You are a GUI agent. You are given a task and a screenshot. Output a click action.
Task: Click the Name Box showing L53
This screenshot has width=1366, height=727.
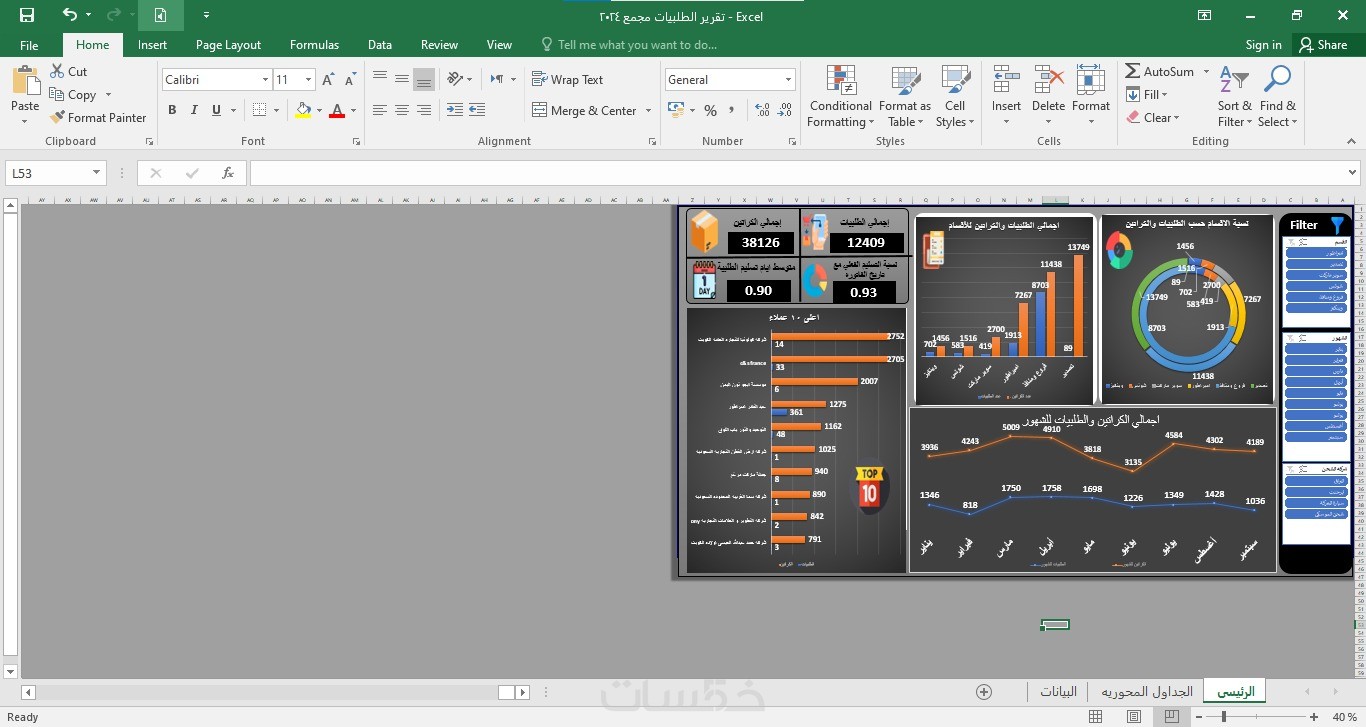tap(48, 173)
